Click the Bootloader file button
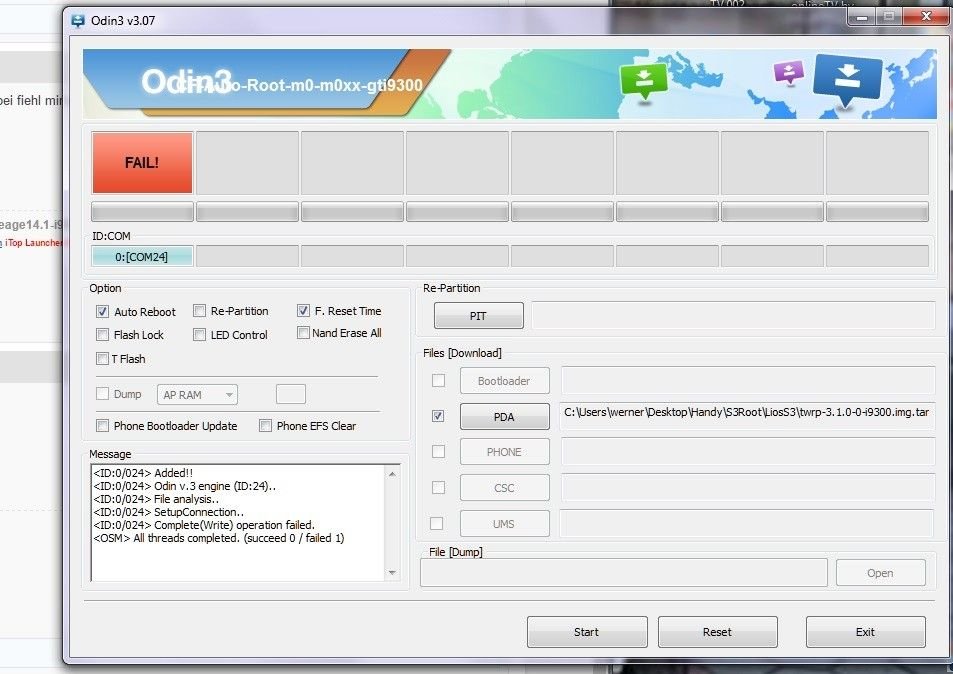953x674 pixels. pyautogui.click(x=504, y=380)
